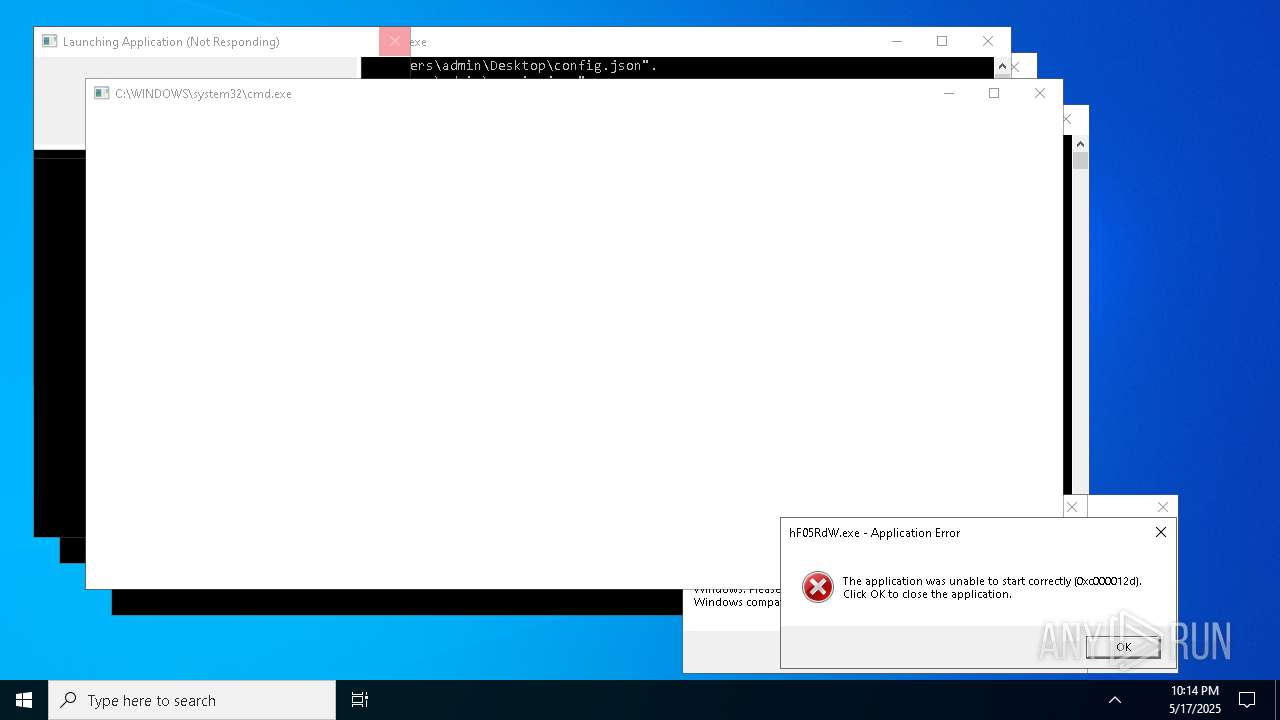Minimize the front cmd.exe window
Screen dimensions: 1280x720
point(949,93)
